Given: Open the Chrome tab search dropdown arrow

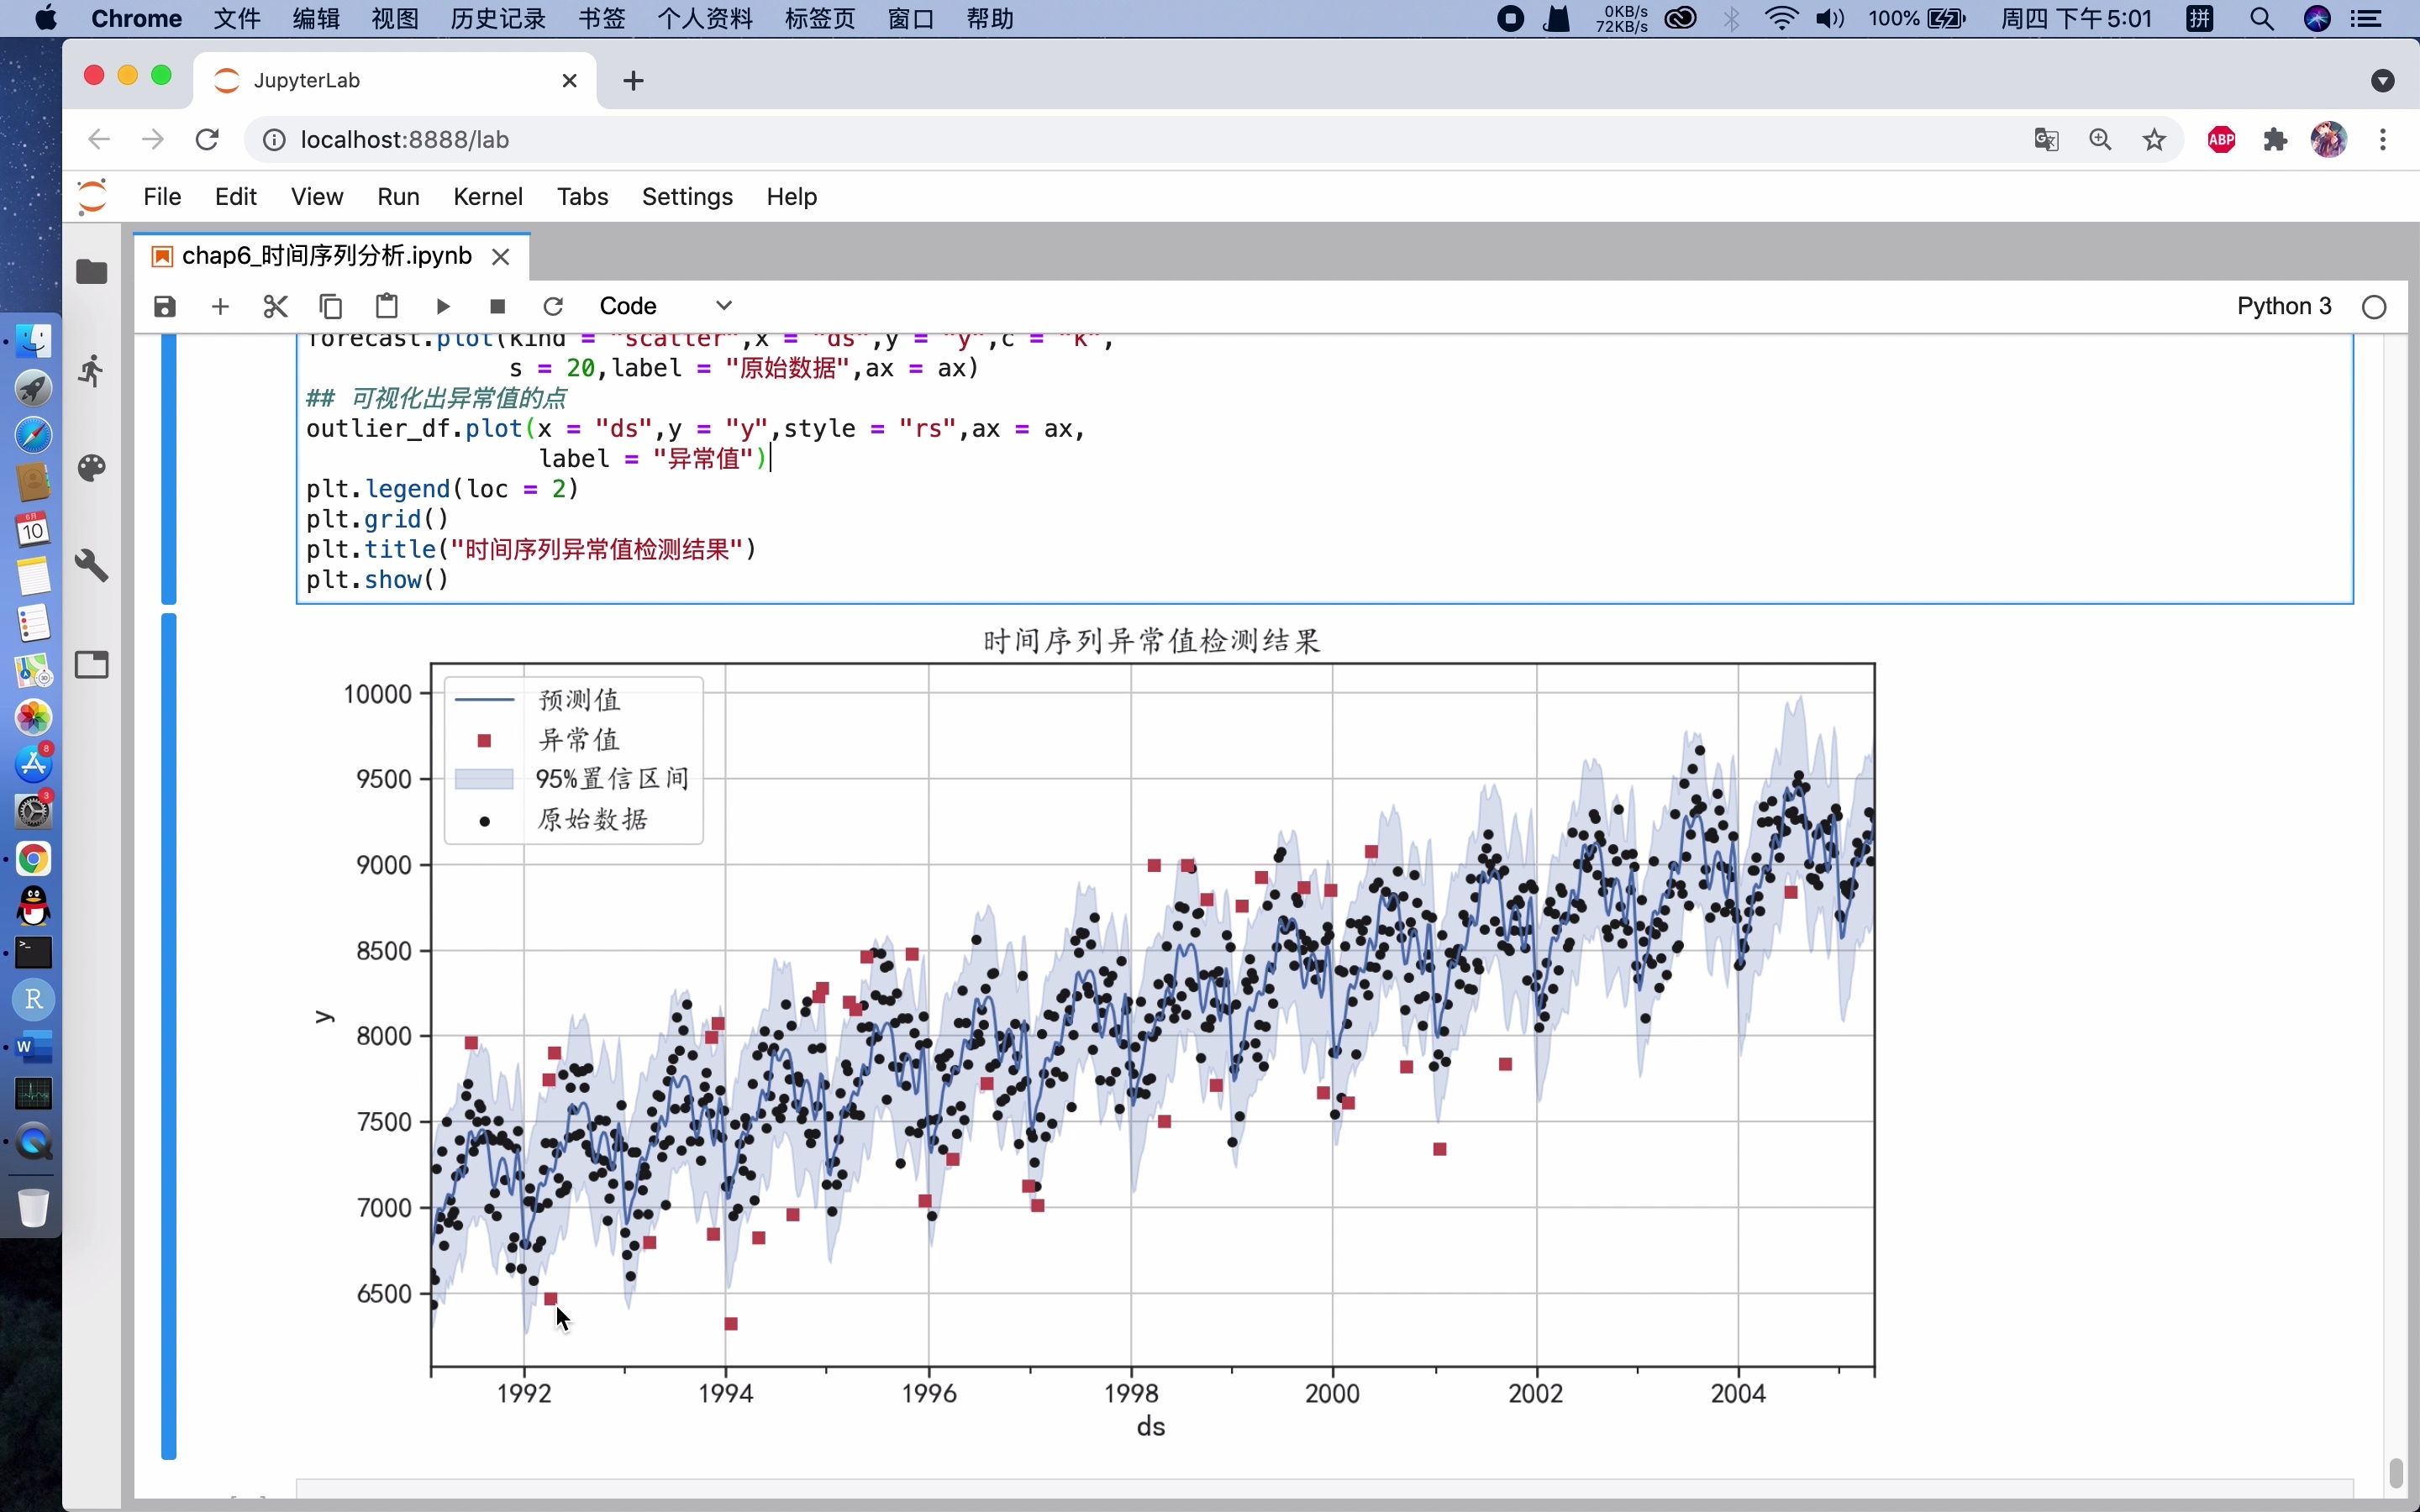Looking at the screenshot, I should [x=2382, y=81].
